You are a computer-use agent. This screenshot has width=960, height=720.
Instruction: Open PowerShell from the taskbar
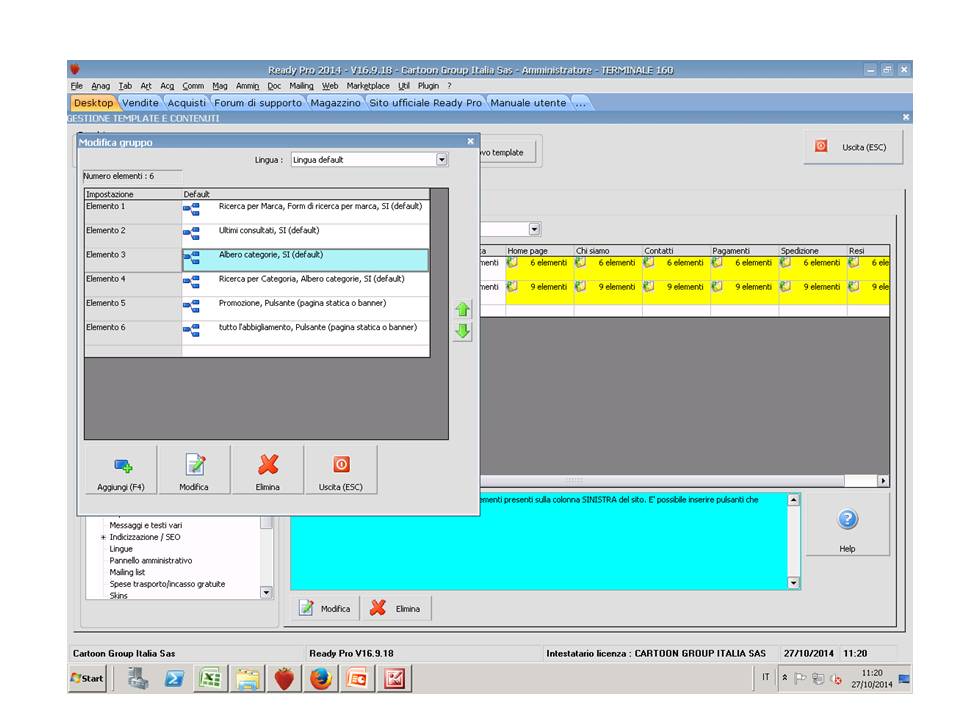click(174, 678)
